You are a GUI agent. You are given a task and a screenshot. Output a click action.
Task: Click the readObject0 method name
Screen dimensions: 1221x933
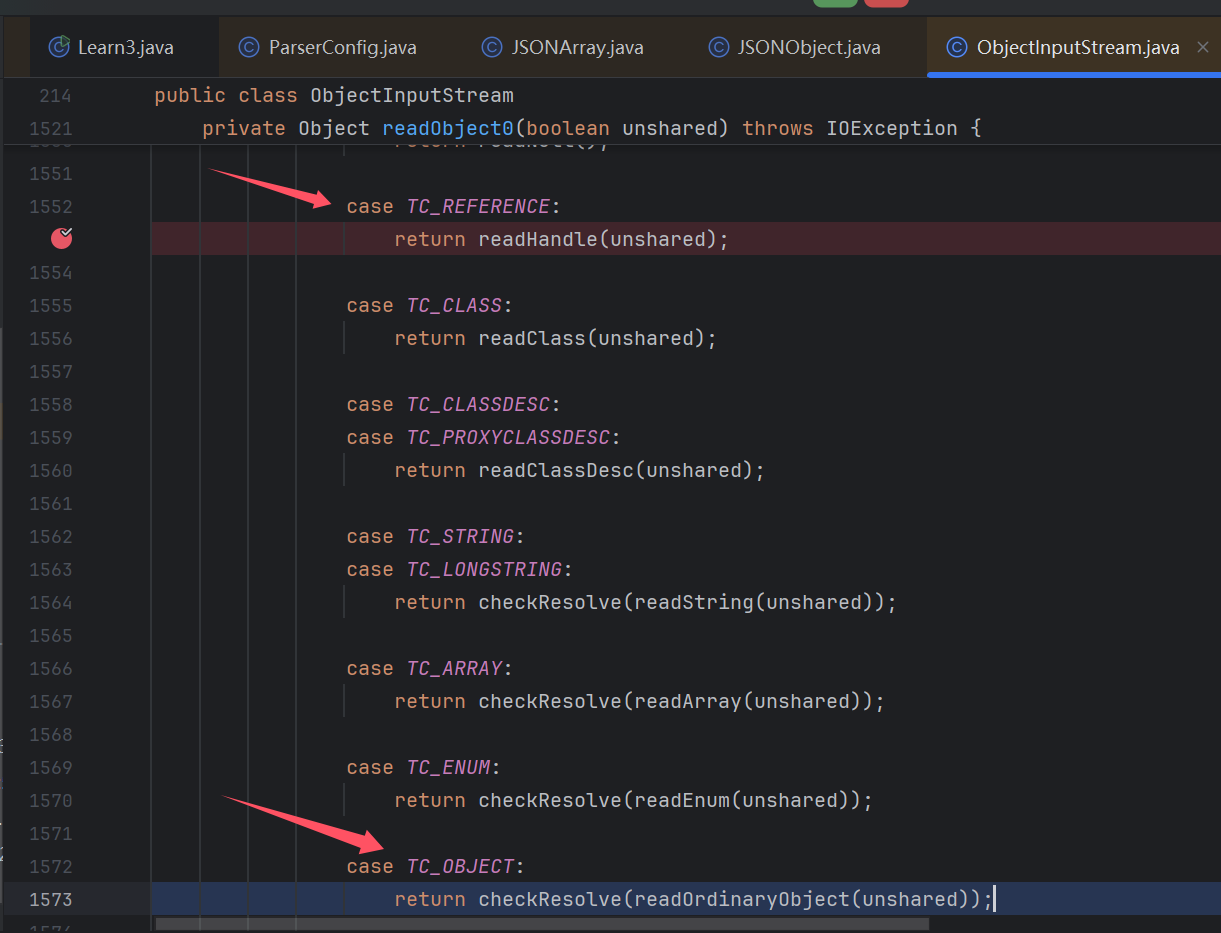pos(448,128)
